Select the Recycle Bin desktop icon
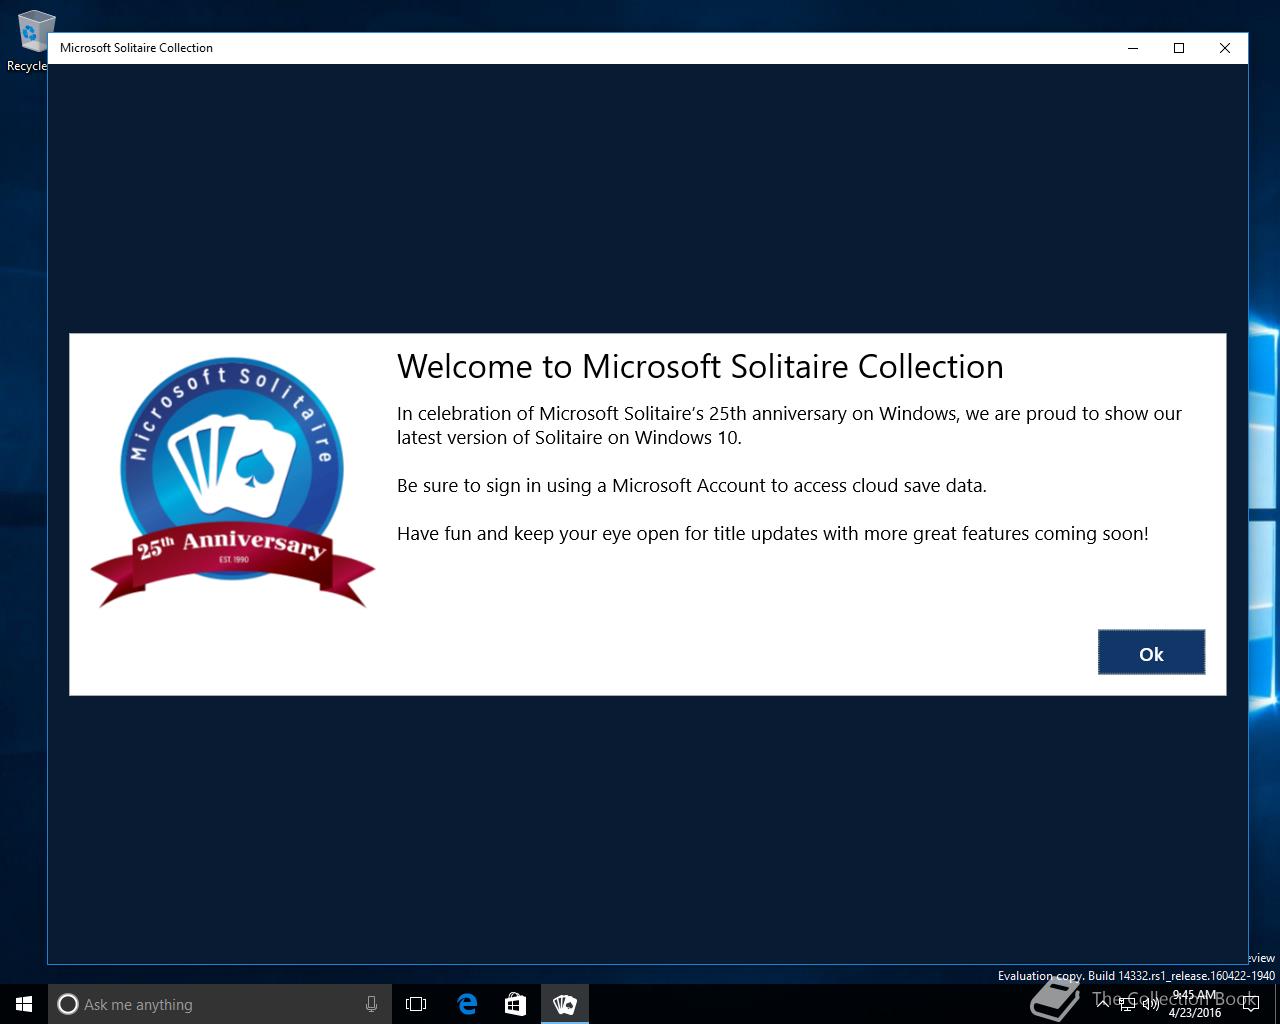Viewport: 1280px width, 1024px height. (32, 40)
